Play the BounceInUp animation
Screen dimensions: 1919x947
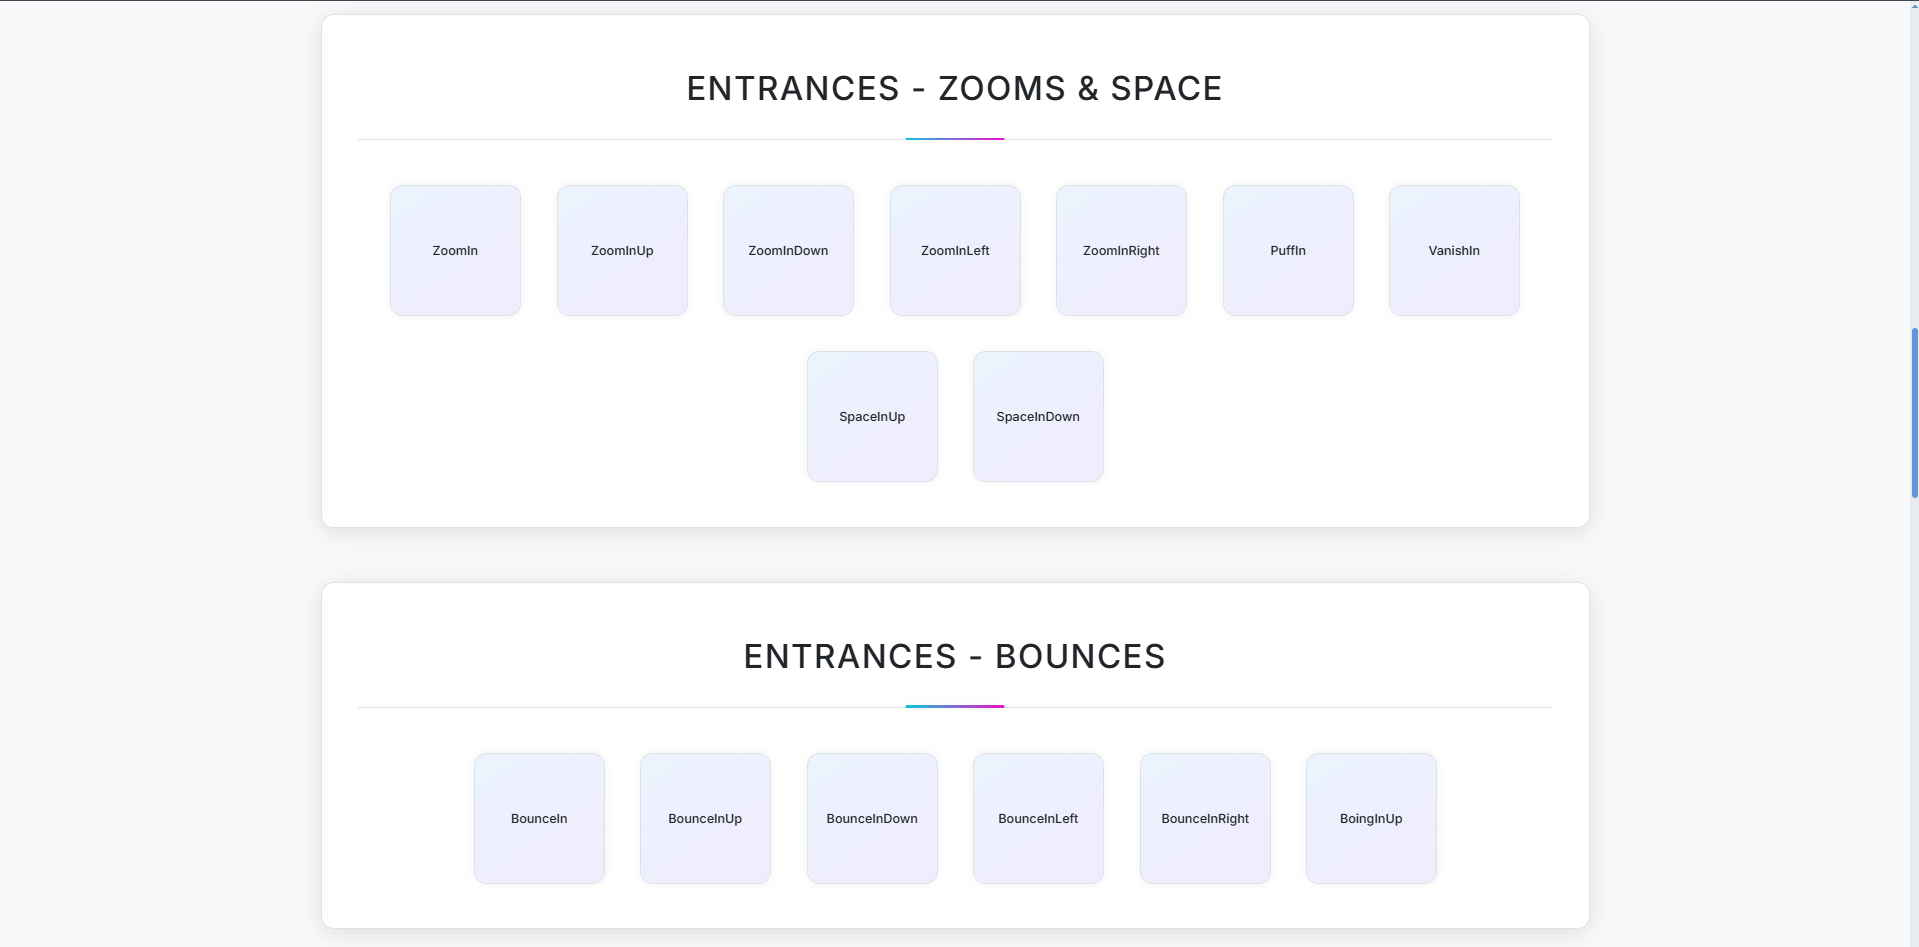[x=705, y=818]
